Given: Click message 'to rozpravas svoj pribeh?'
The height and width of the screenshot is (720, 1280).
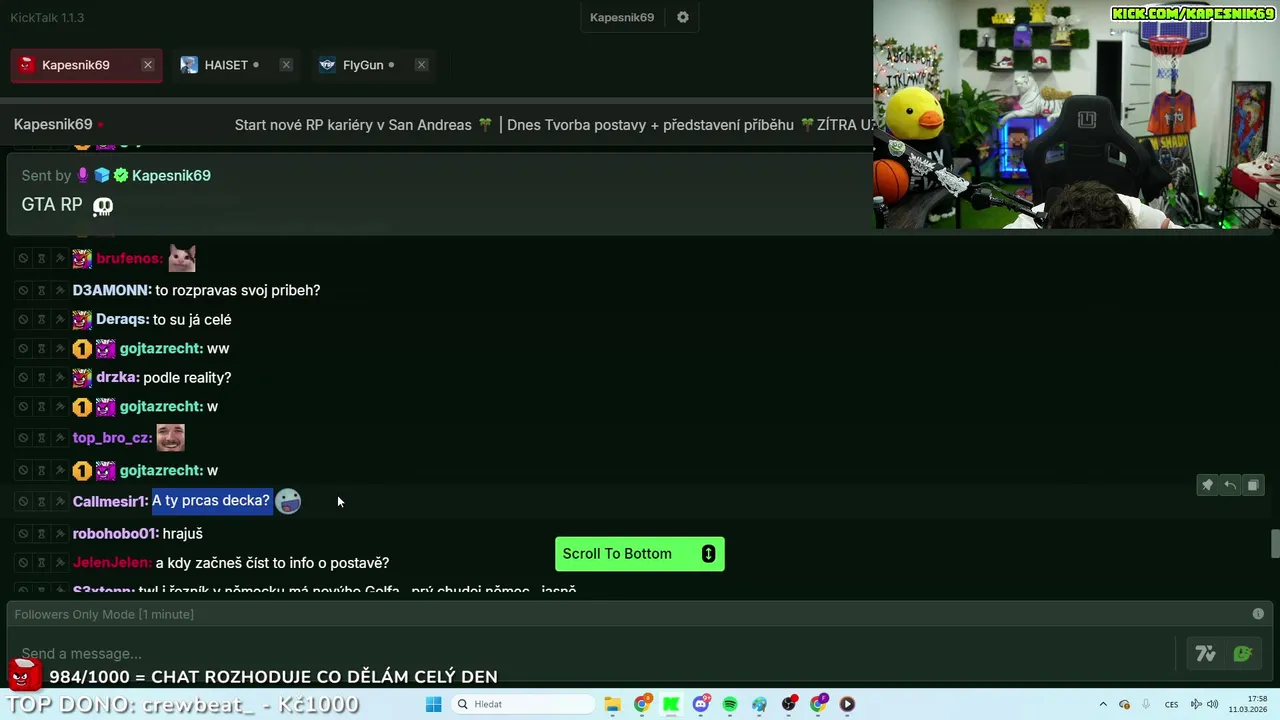Looking at the screenshot, I should click(238, 290).
